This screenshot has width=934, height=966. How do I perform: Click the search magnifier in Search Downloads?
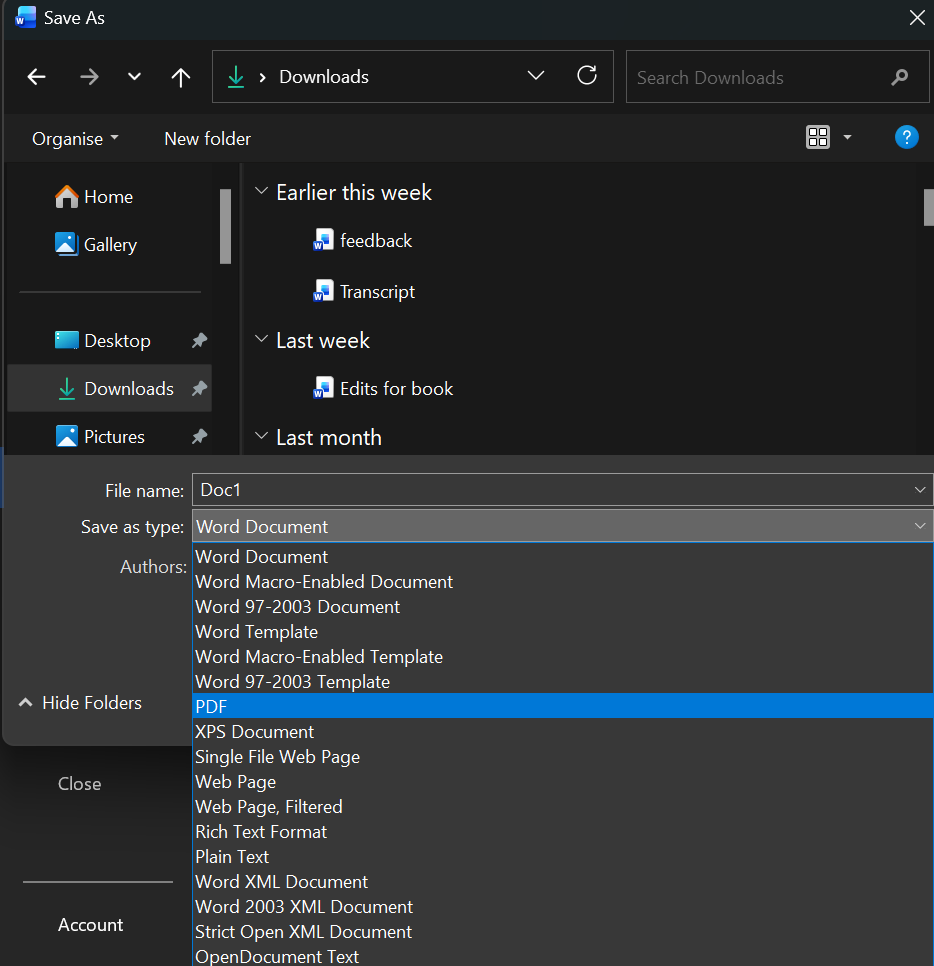[899, 76]
